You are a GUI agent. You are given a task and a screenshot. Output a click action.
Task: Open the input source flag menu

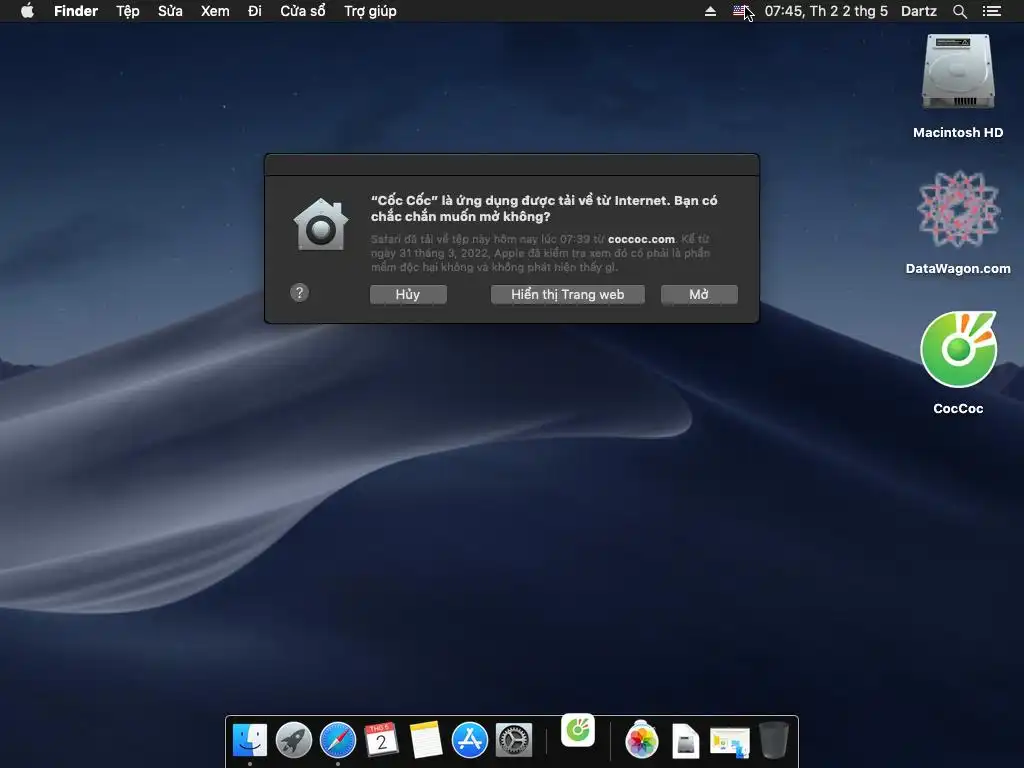click(740, 11)
